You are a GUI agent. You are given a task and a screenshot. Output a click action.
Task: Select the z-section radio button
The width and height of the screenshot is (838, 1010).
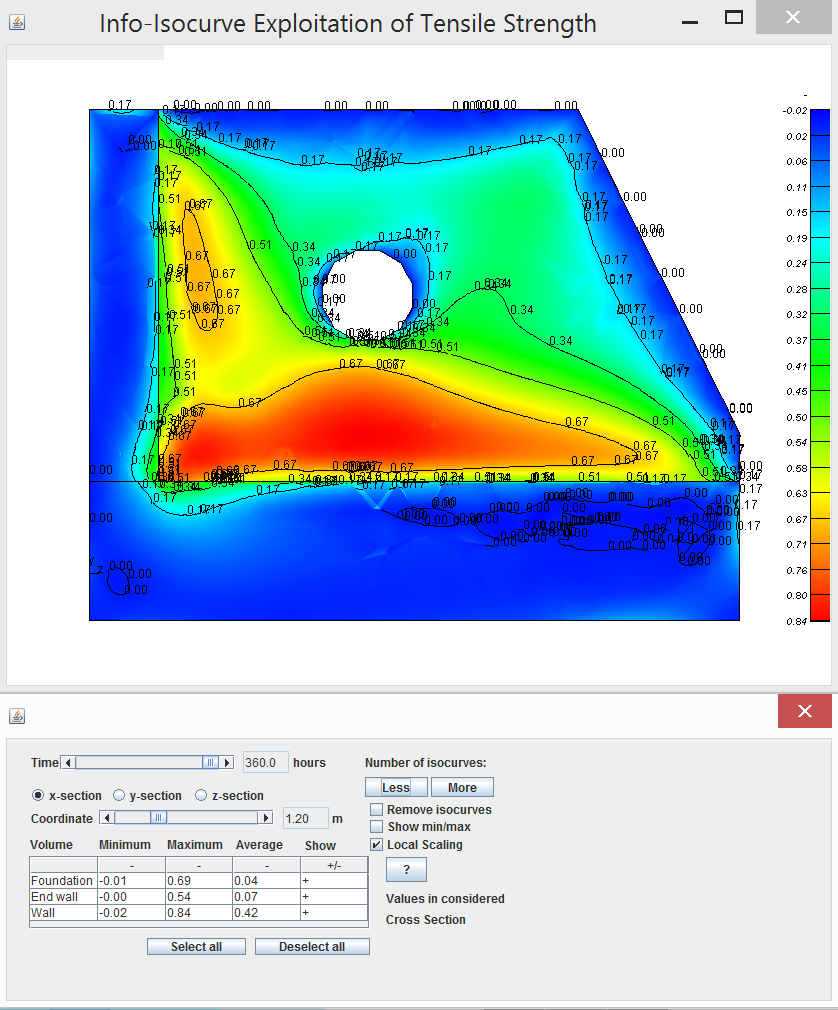coord(201,796)
